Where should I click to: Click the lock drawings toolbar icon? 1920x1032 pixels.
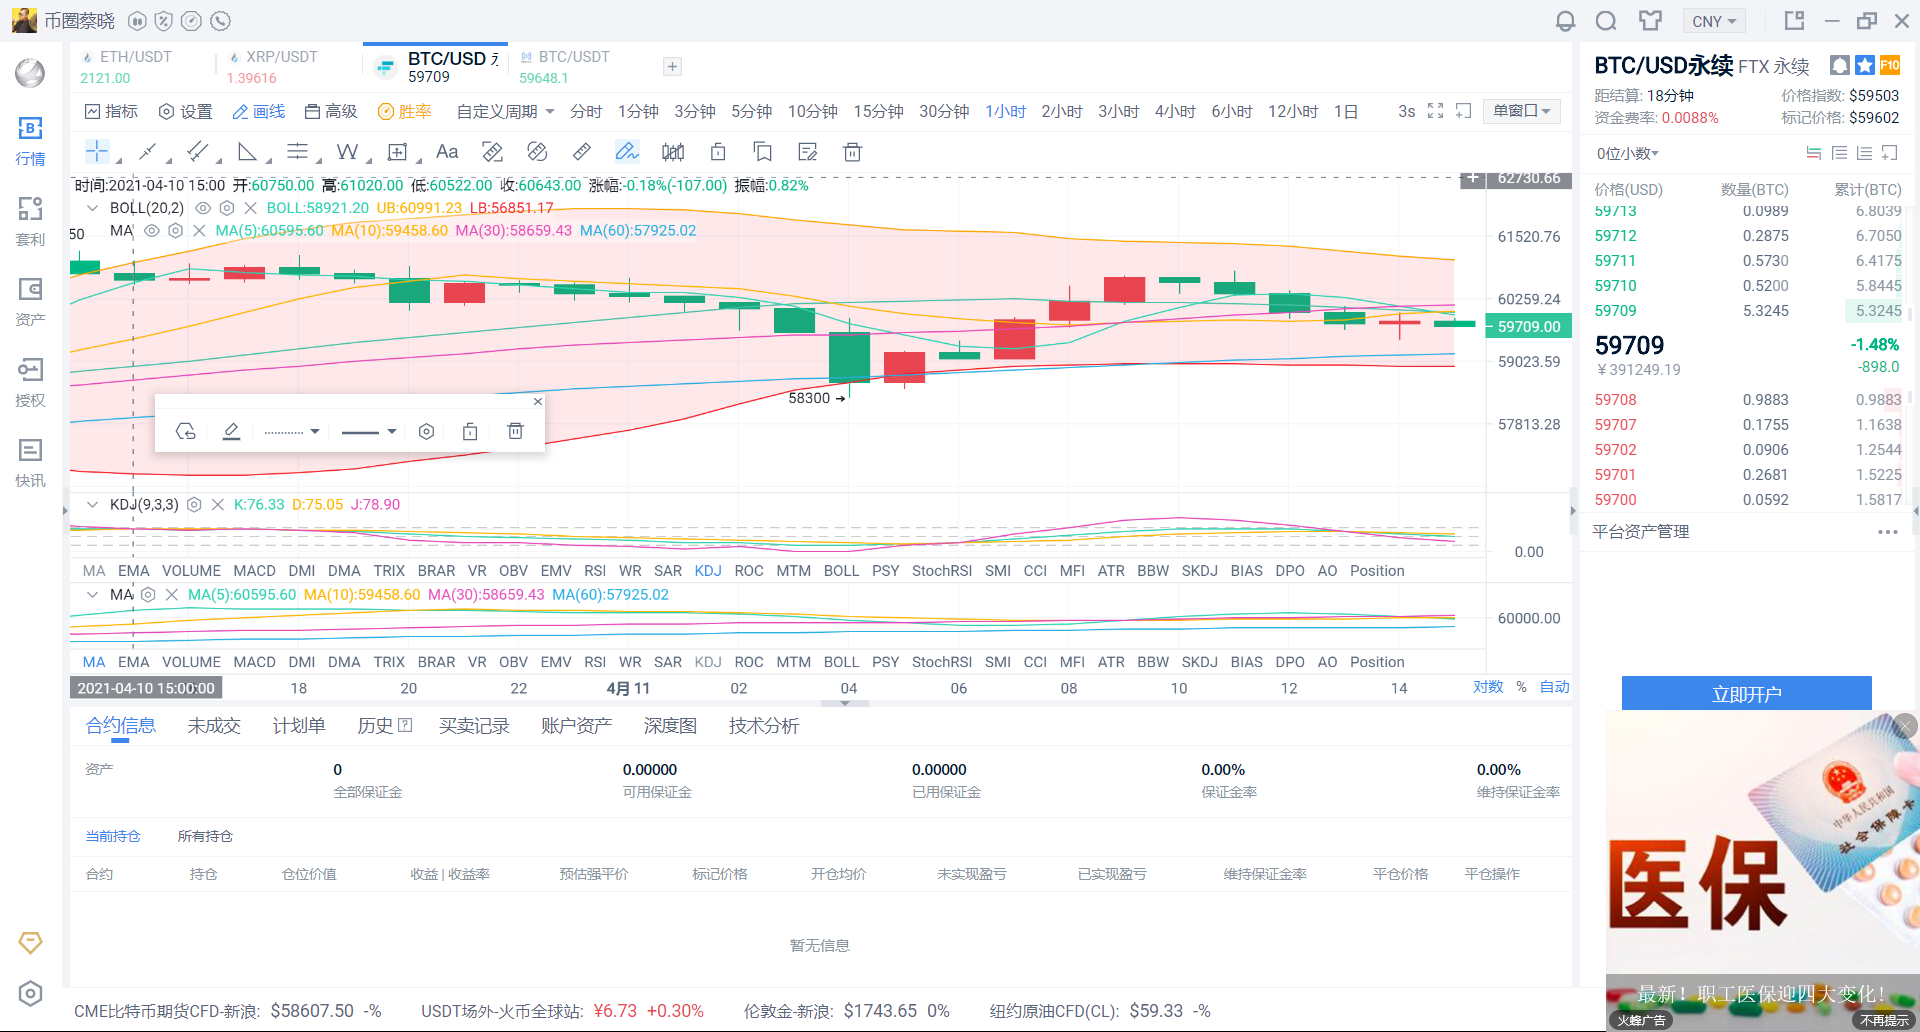(x=718, y=152)
